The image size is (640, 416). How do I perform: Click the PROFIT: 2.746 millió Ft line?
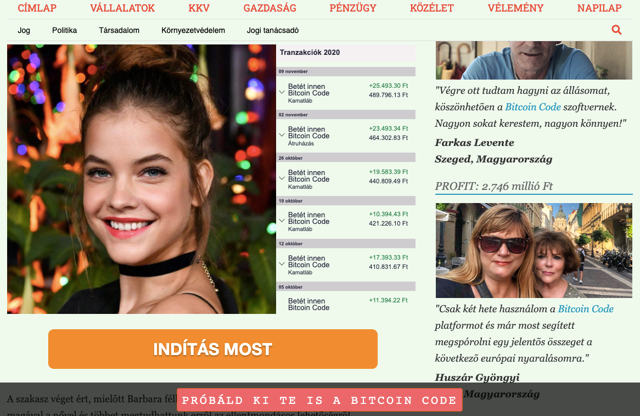tap(493, 186)
